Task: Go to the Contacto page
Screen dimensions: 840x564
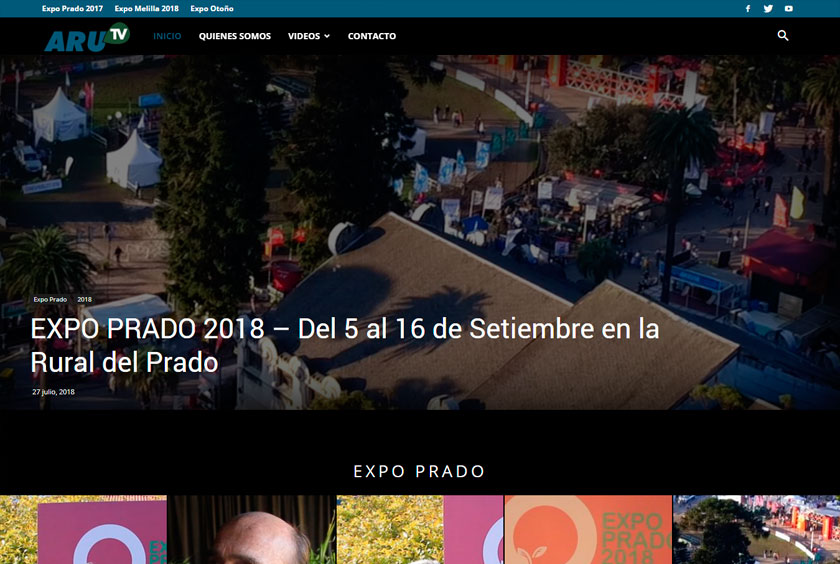Action: (372, 36)
